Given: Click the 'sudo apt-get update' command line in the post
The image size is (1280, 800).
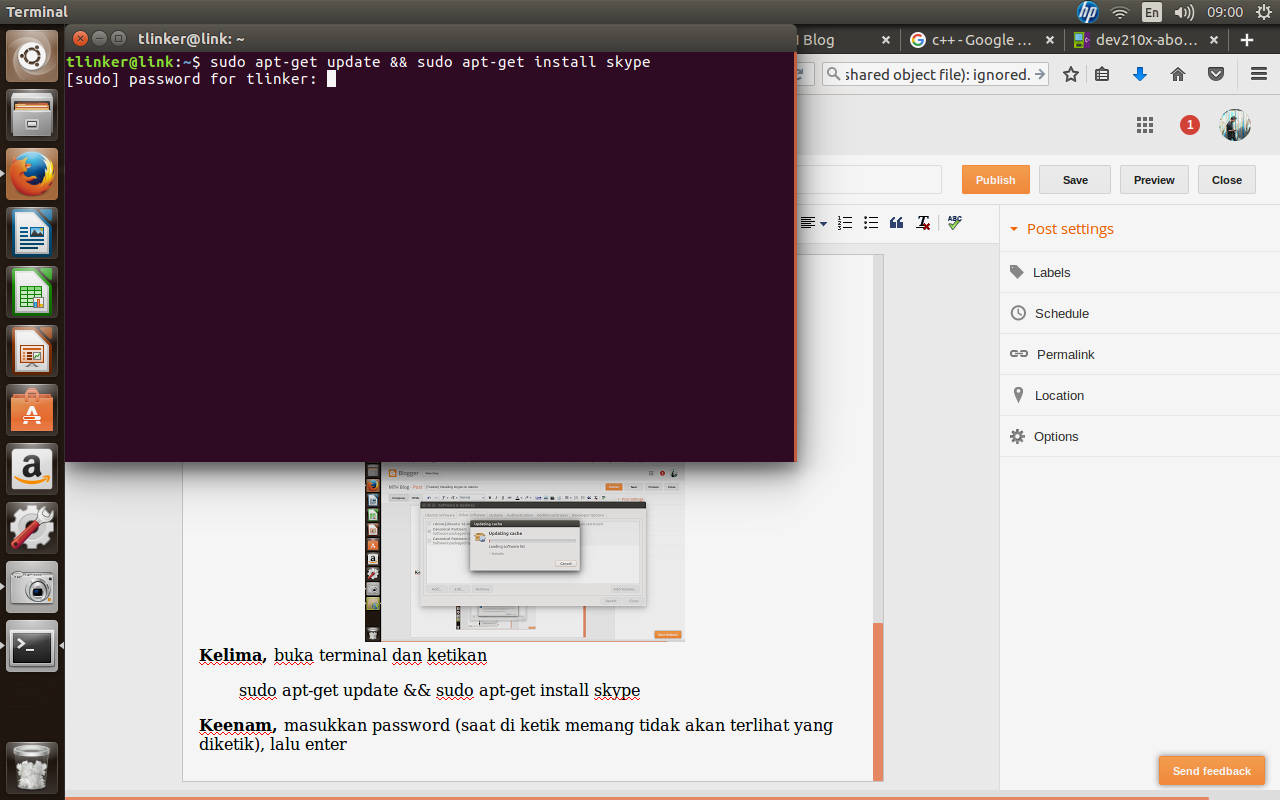Looking at the screenshot, I should (439, 690).
